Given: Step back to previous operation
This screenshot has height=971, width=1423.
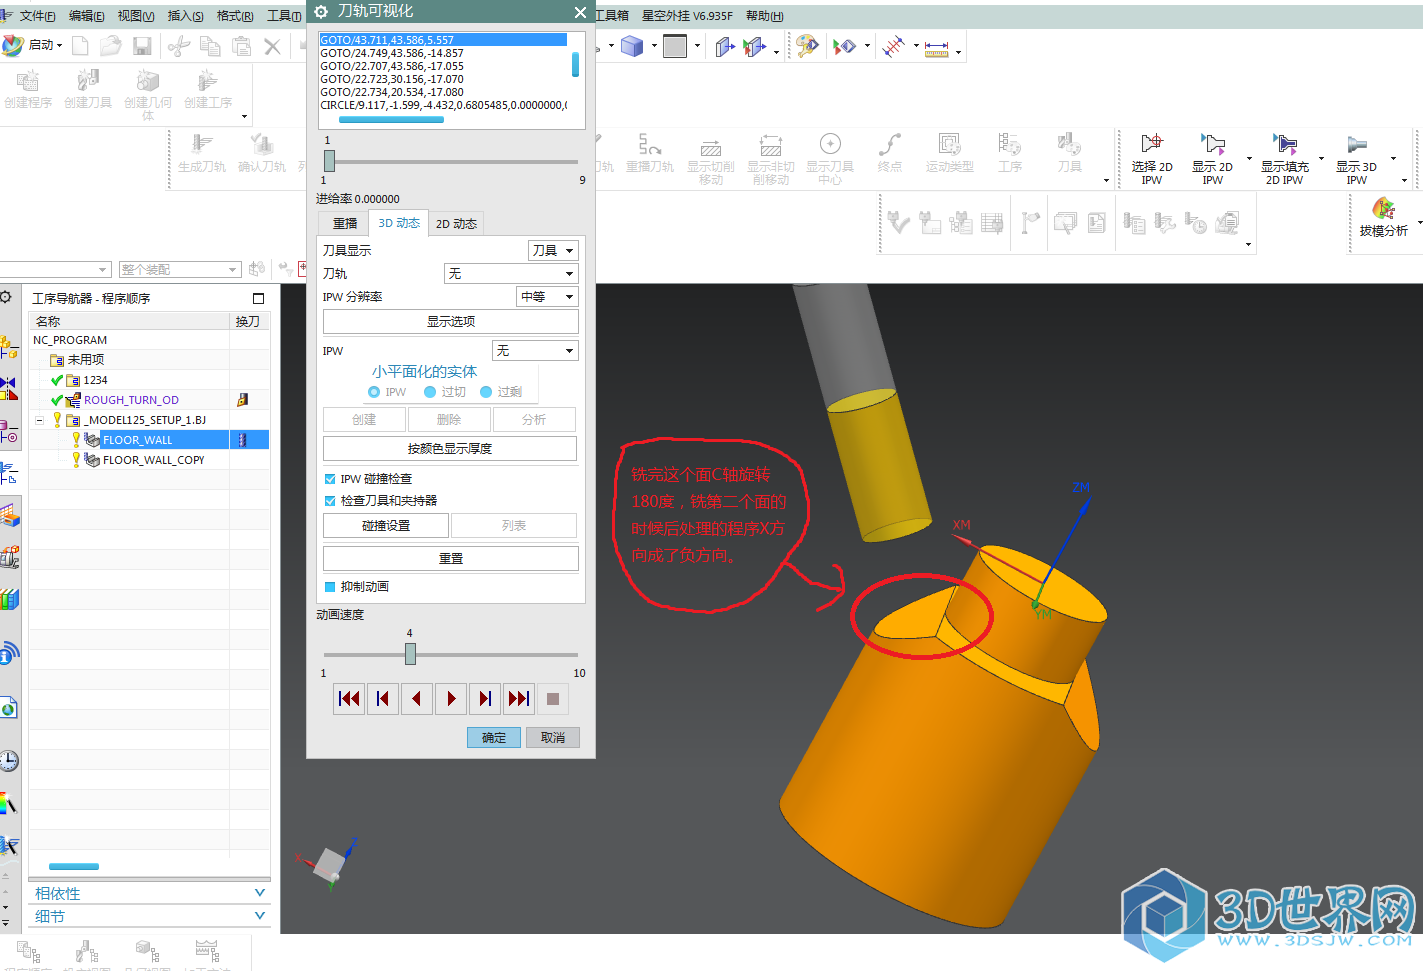Looking at the screenshot, I should 383,699.
